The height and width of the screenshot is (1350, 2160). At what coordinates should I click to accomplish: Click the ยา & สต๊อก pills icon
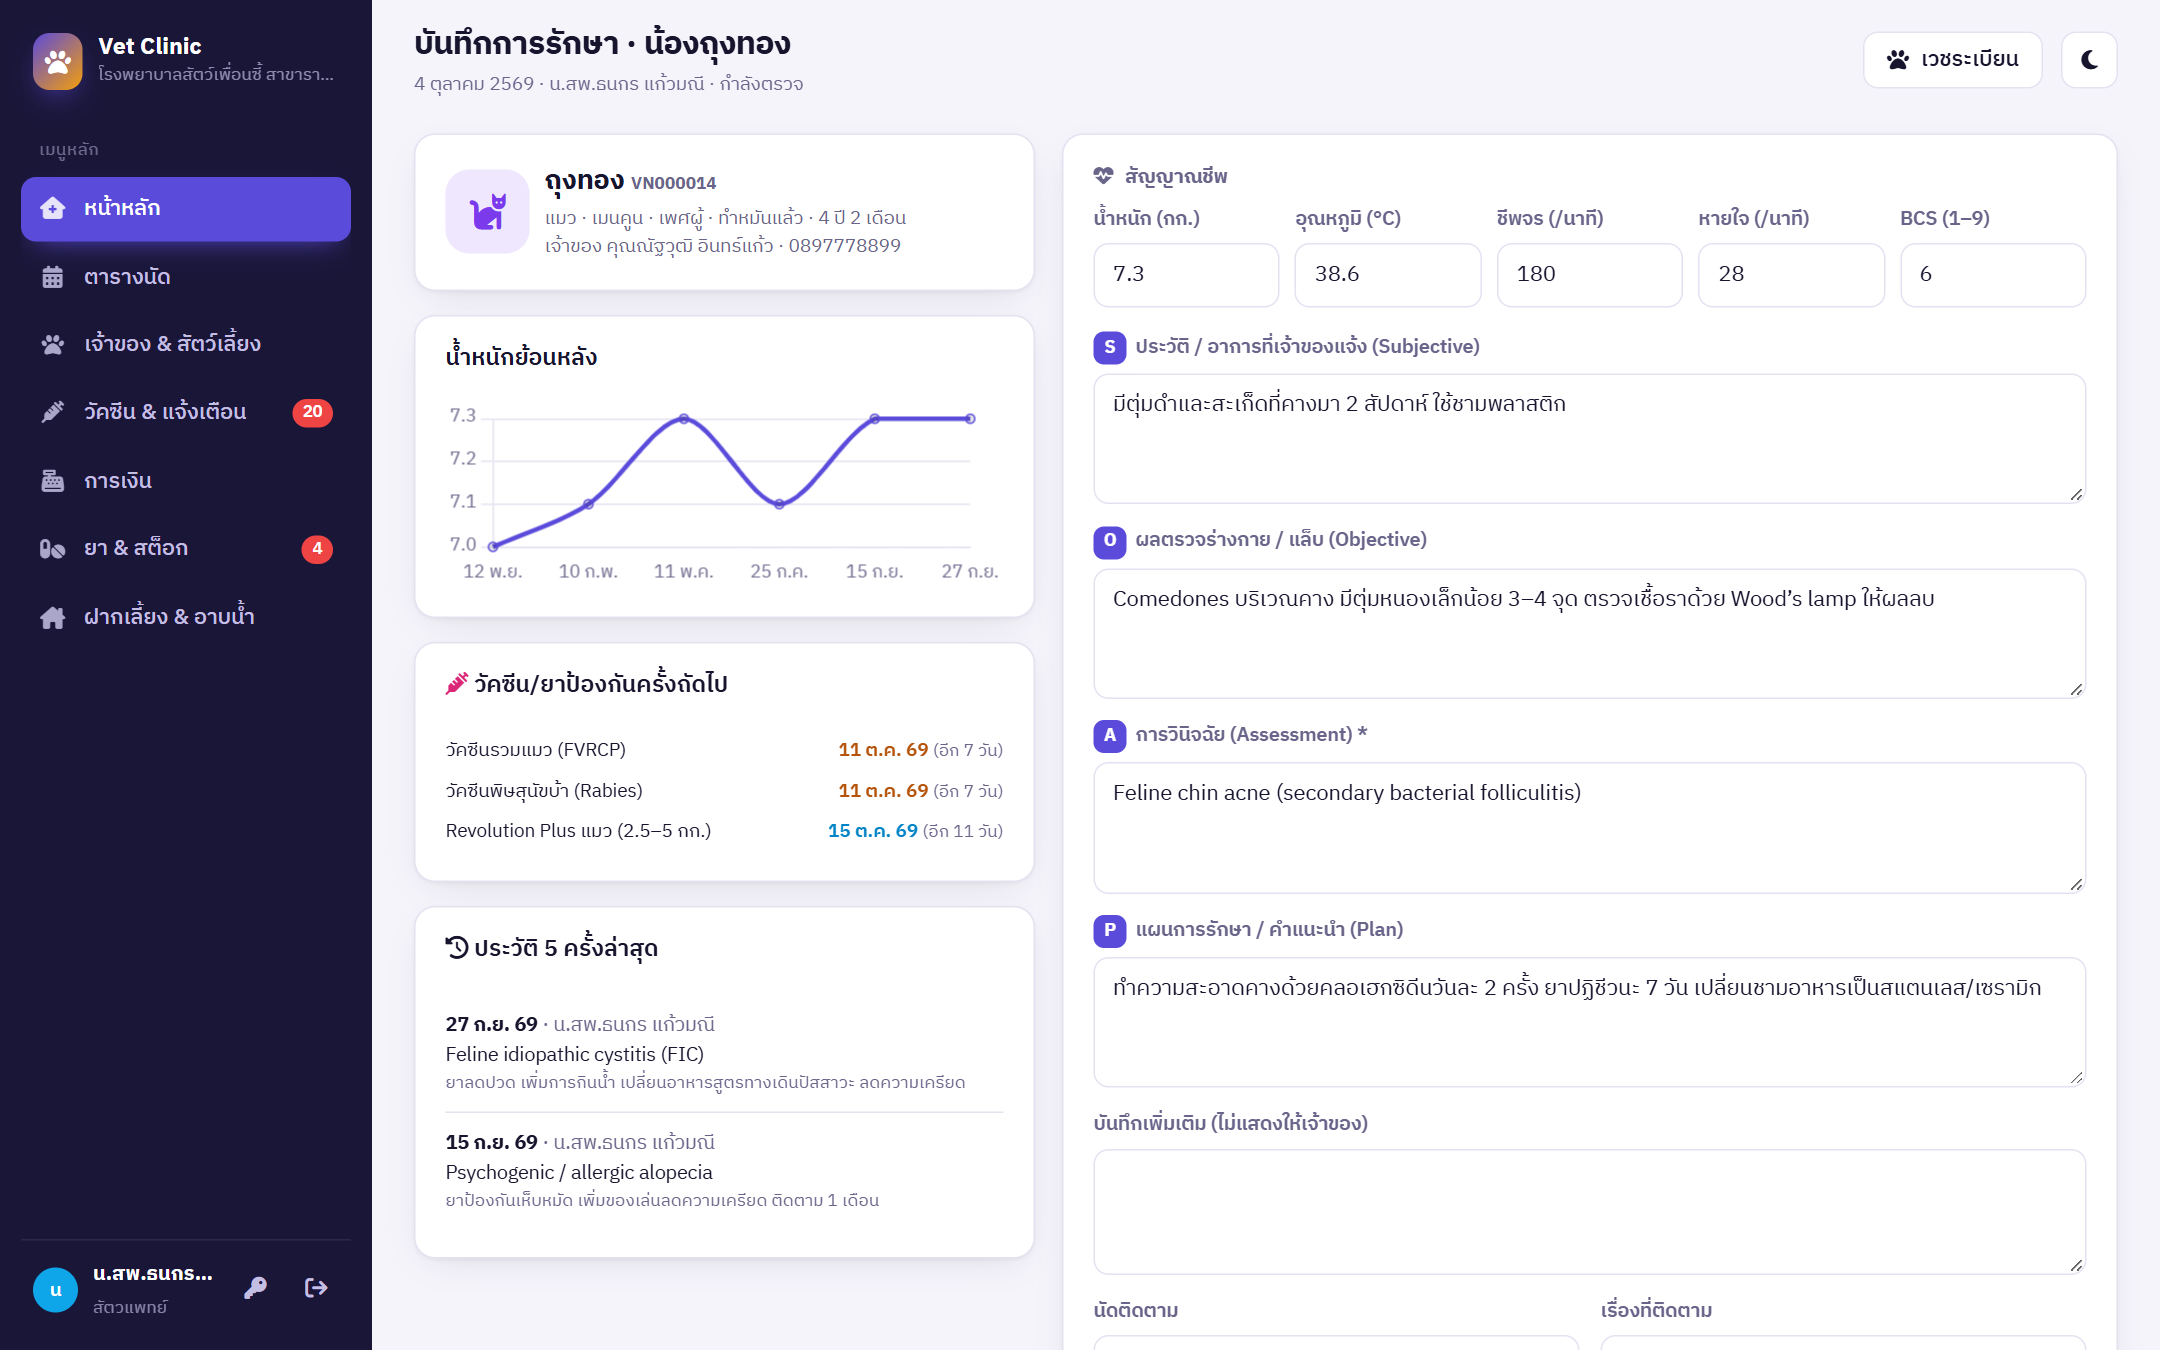53,549
